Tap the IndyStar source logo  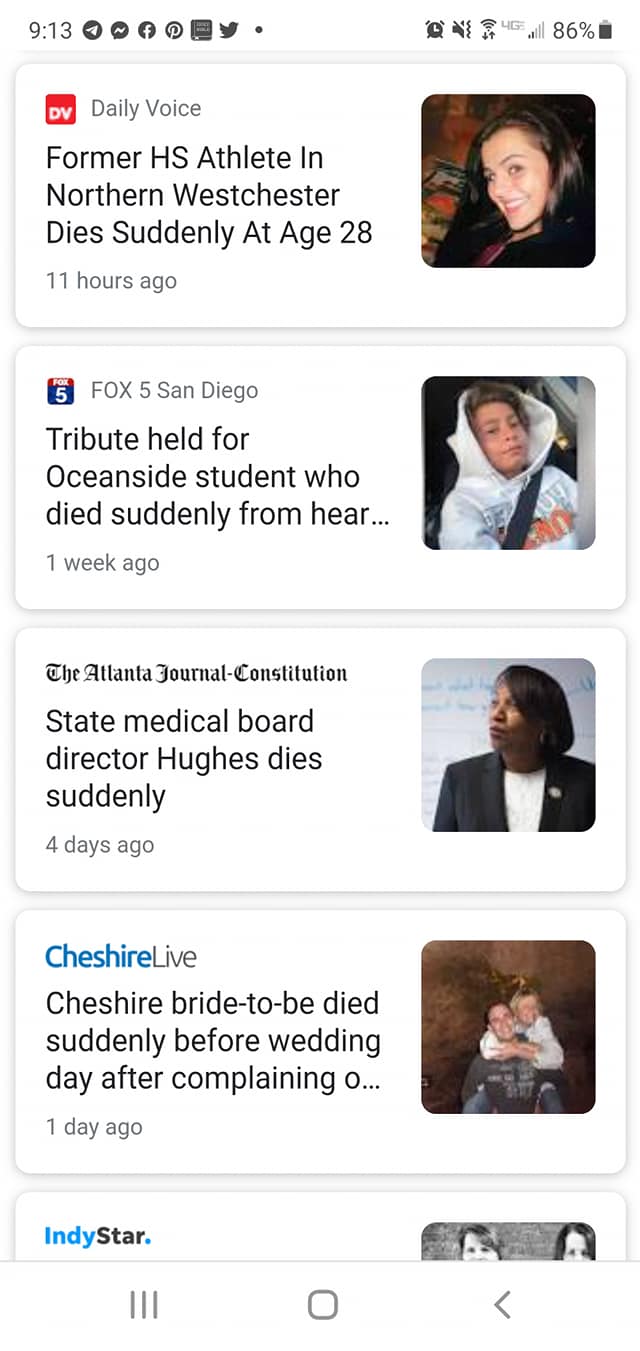[98, 1236]
